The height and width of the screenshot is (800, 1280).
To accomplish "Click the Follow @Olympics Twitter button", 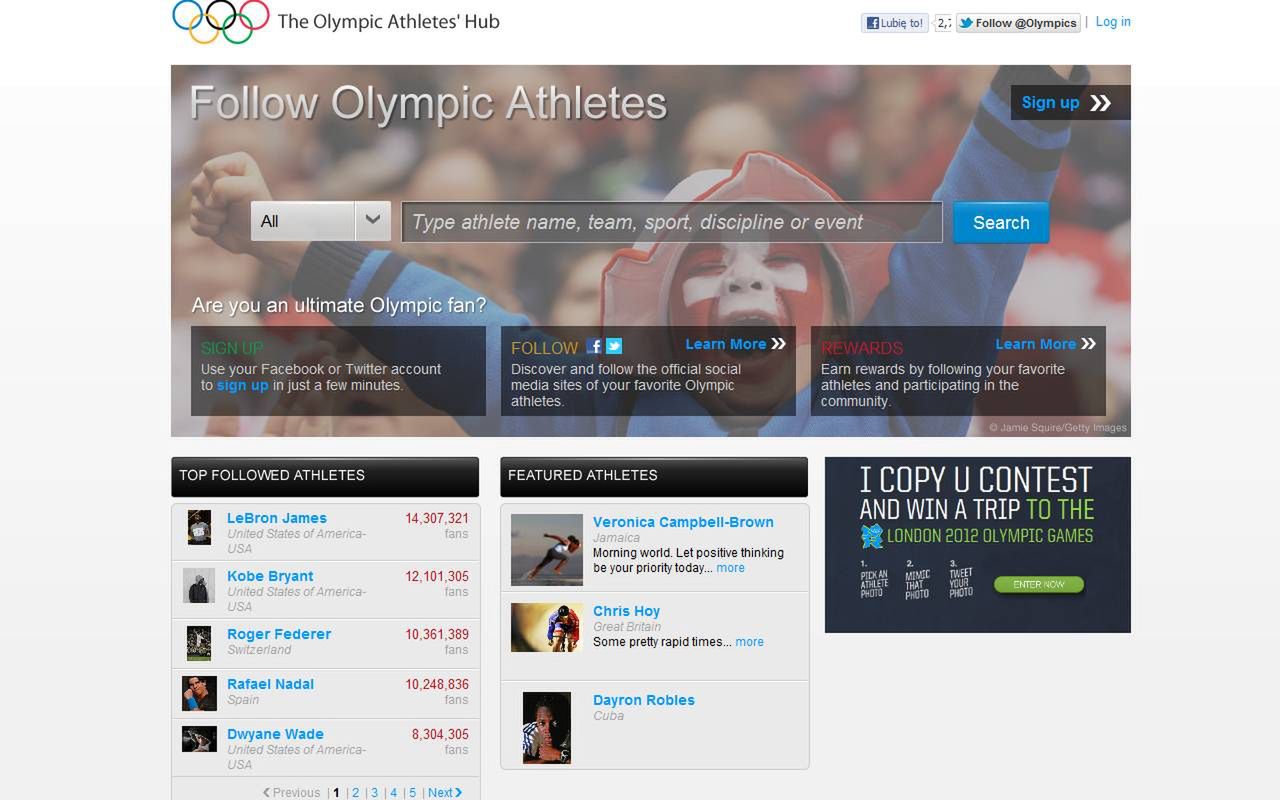I will pos(1018,23).
